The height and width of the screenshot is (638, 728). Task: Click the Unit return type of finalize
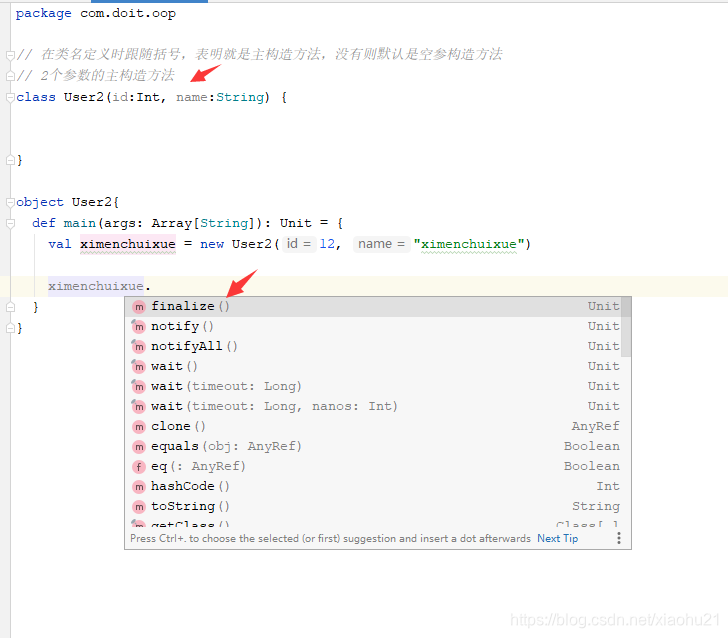coord(604,306)
